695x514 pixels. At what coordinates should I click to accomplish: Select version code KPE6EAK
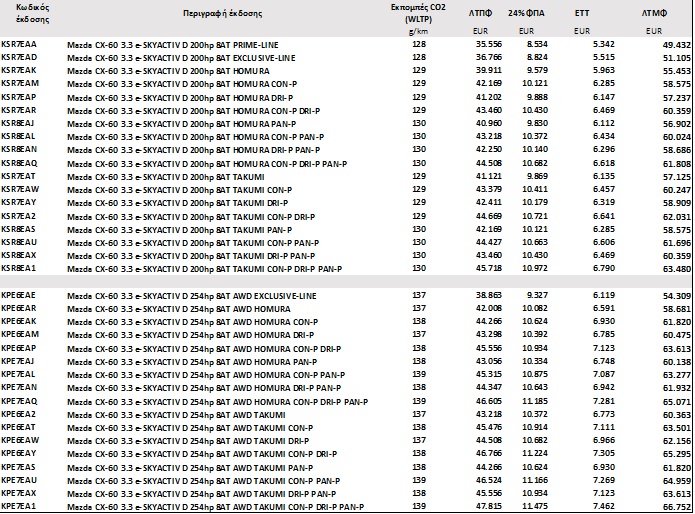click(x=19, y=321)
